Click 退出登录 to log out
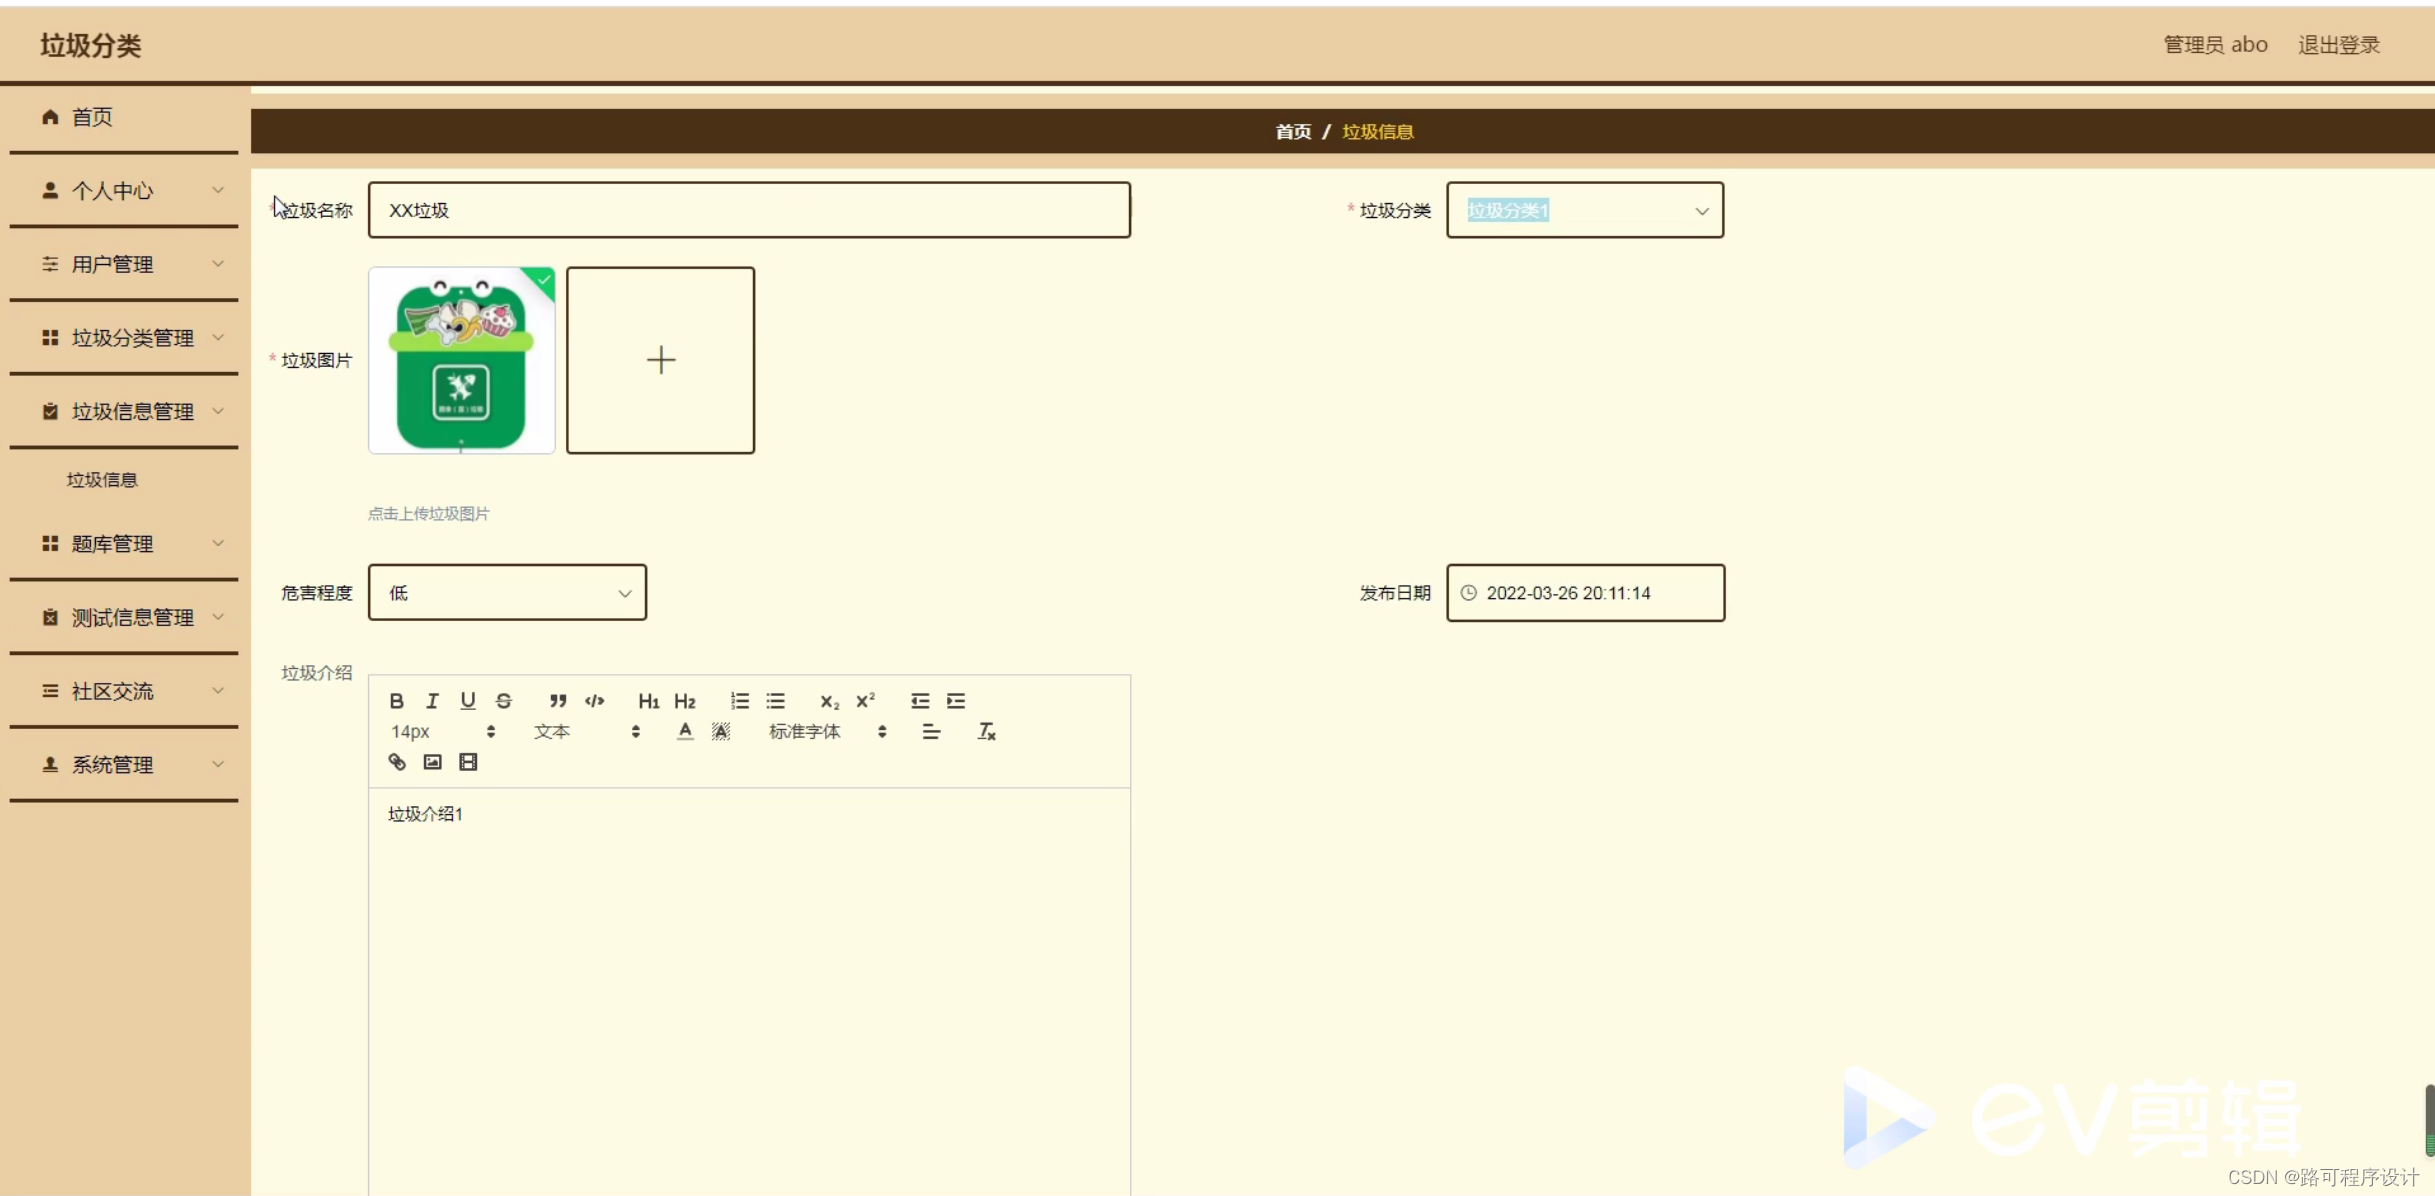2435x1196 pixels. click(x=2338, y=45)
